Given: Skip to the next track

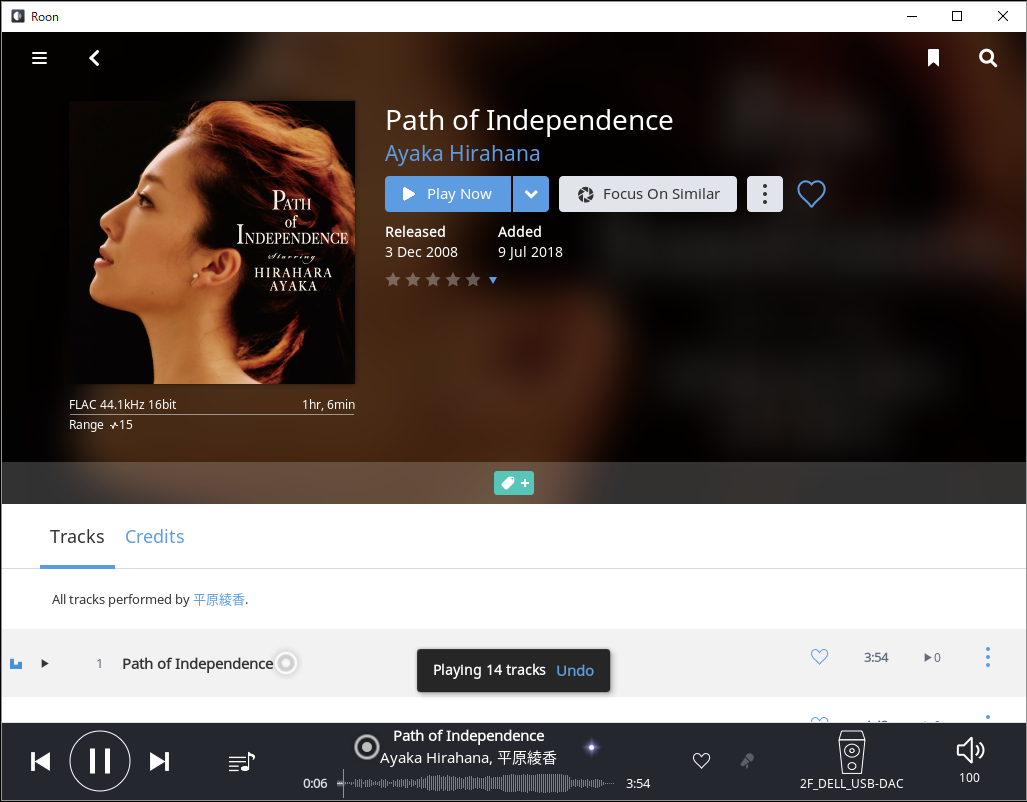Looking at the screenshot, I should (160, 761).
